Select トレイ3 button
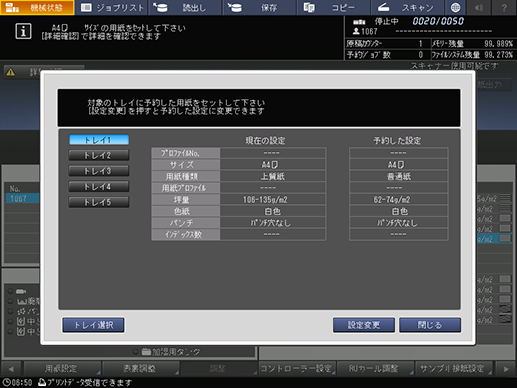Image resolution: width=517 pixels, height=388 pixels. [x=99, y=171]
